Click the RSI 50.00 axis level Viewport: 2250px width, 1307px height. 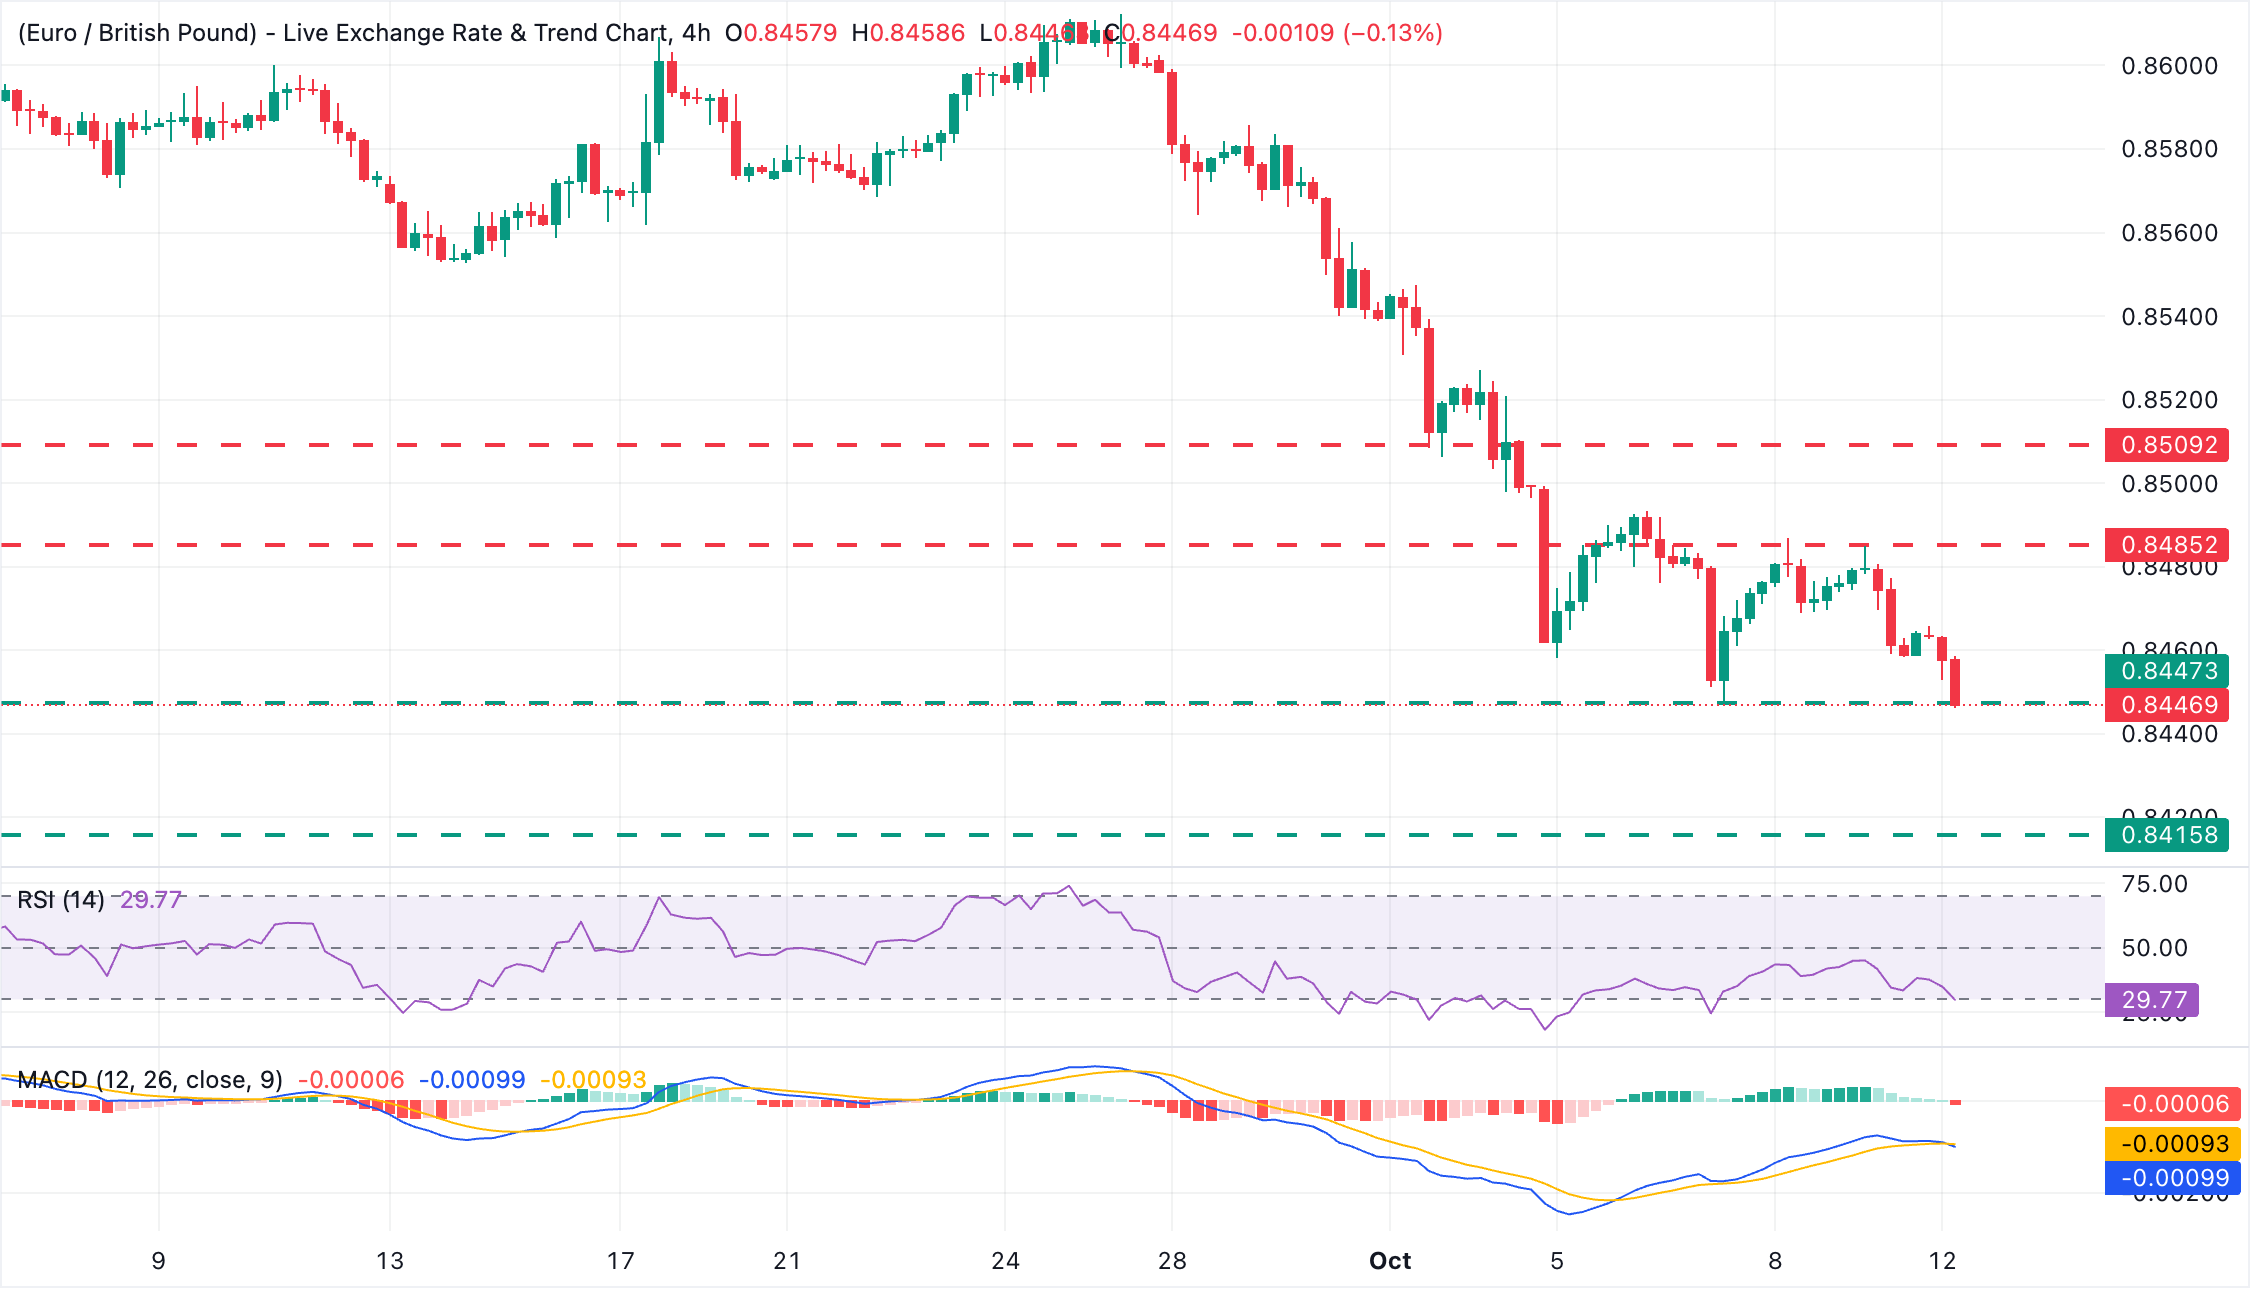click(2154, 948)
